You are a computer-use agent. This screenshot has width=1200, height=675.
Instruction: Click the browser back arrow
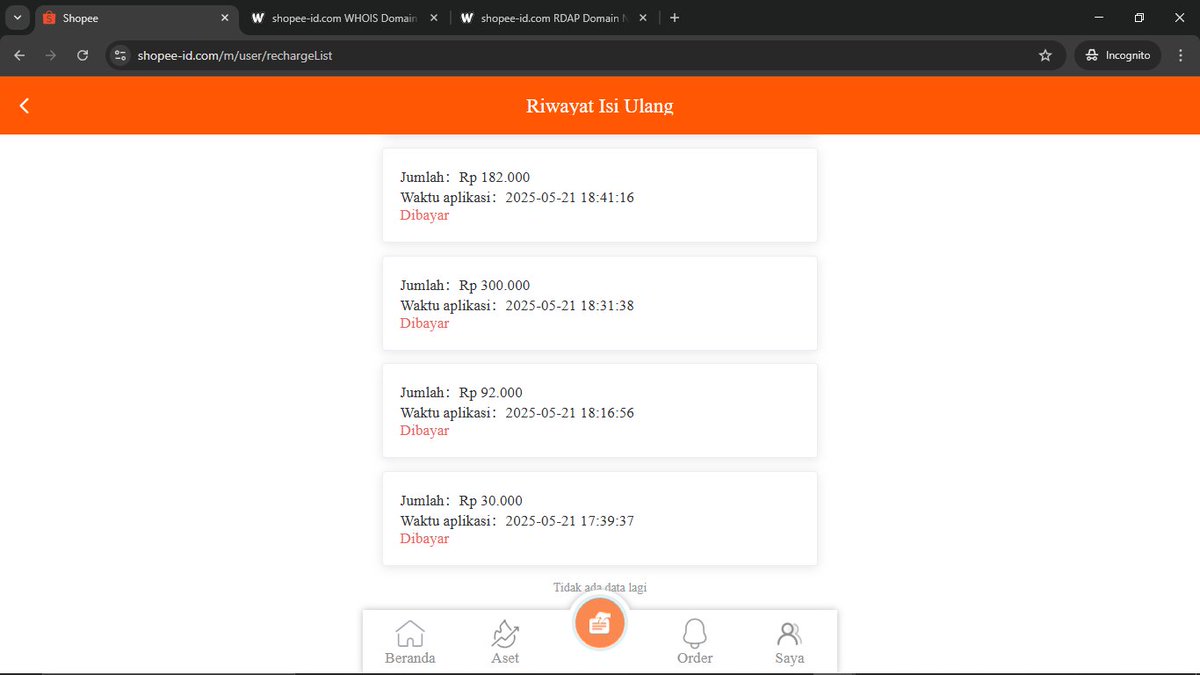[20, 56]
